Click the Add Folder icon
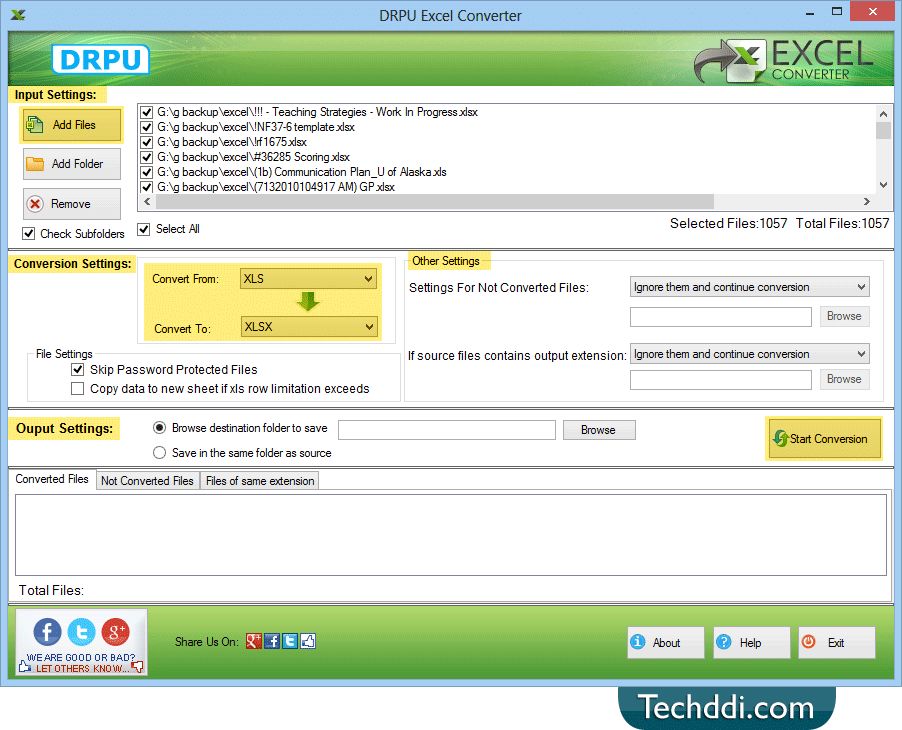The height and width of the screenshot is (730, 902). pyautogui.click(x=35, y=164)
